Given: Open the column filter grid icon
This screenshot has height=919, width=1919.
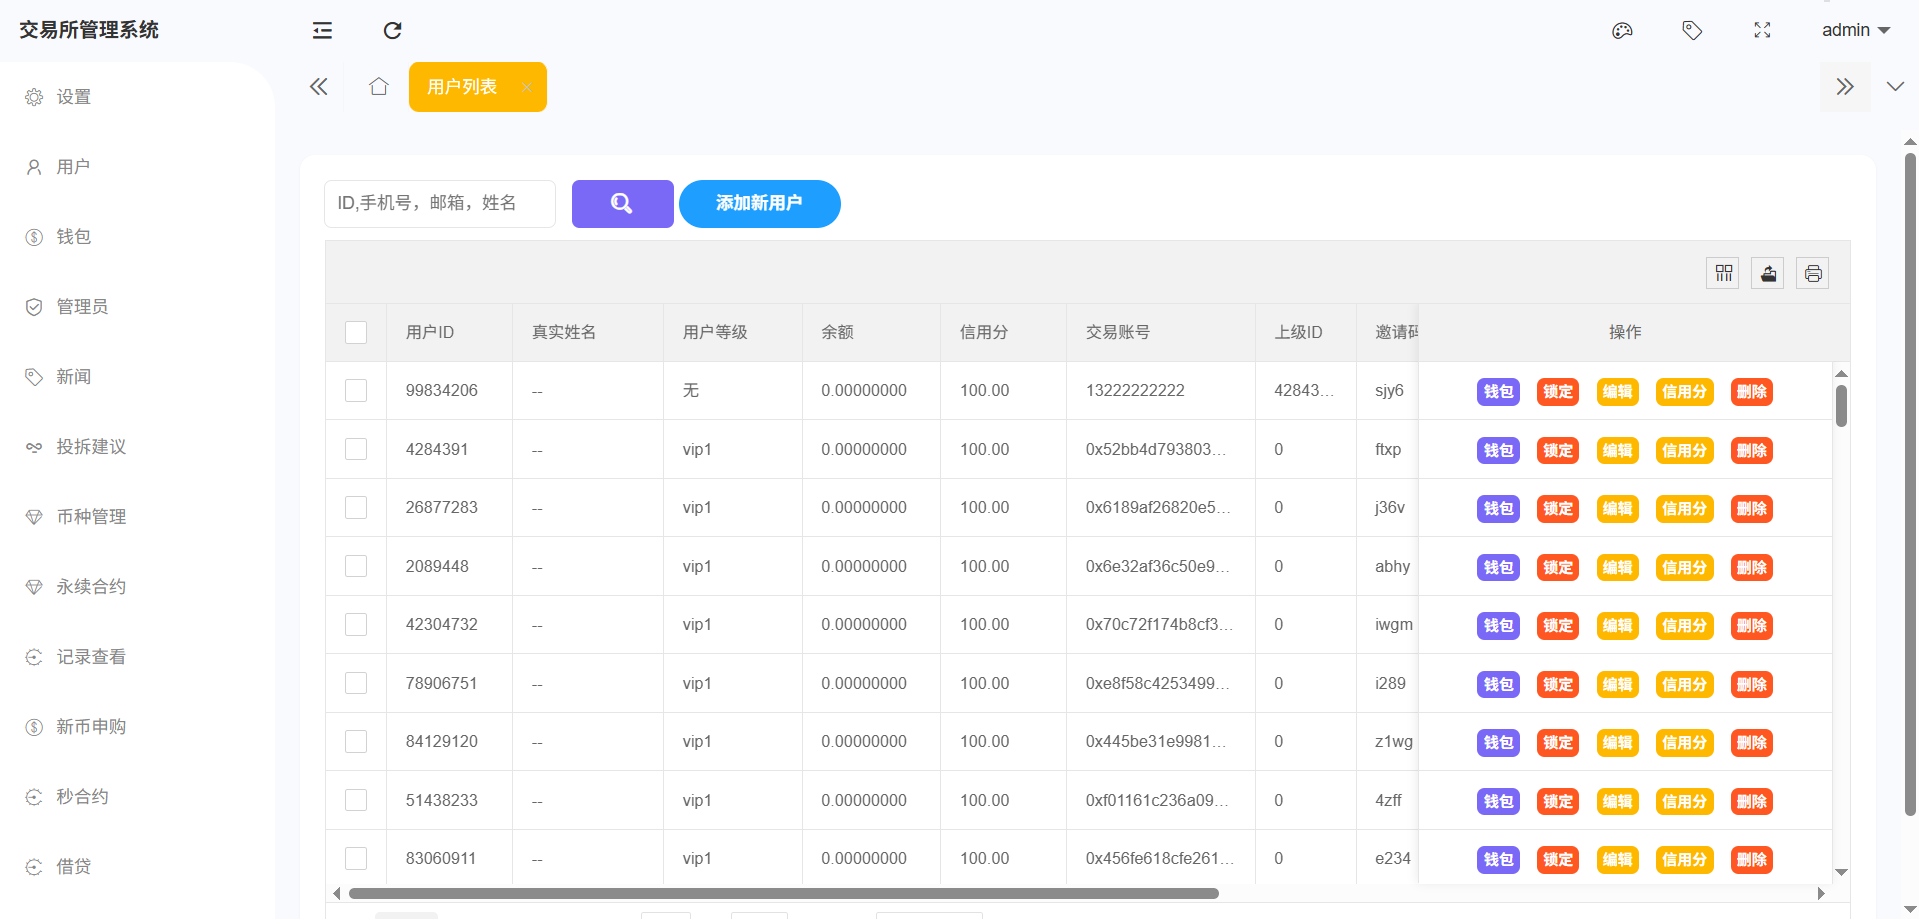Looking at the screenshot, I should click(1723, 273).
